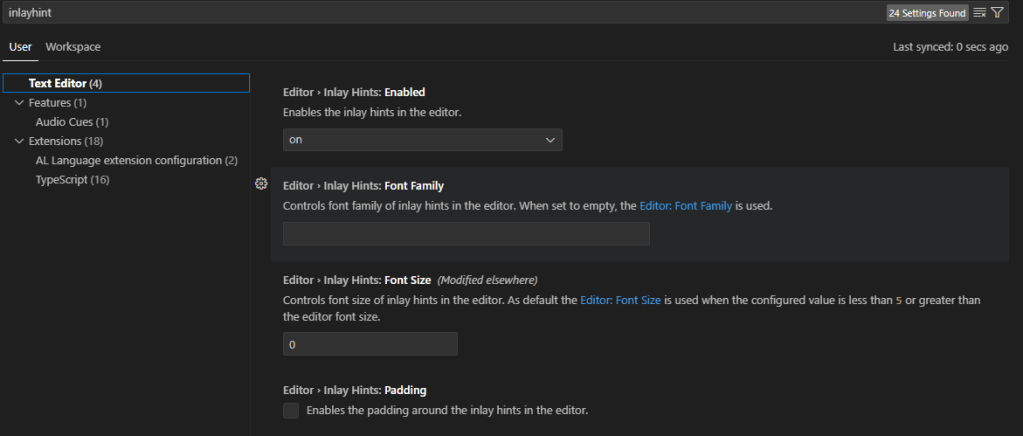Select Text Editor in settings tree
The height and width of the screenshot is (436, 1023).
pyautogui.click(x=65, y=83)
